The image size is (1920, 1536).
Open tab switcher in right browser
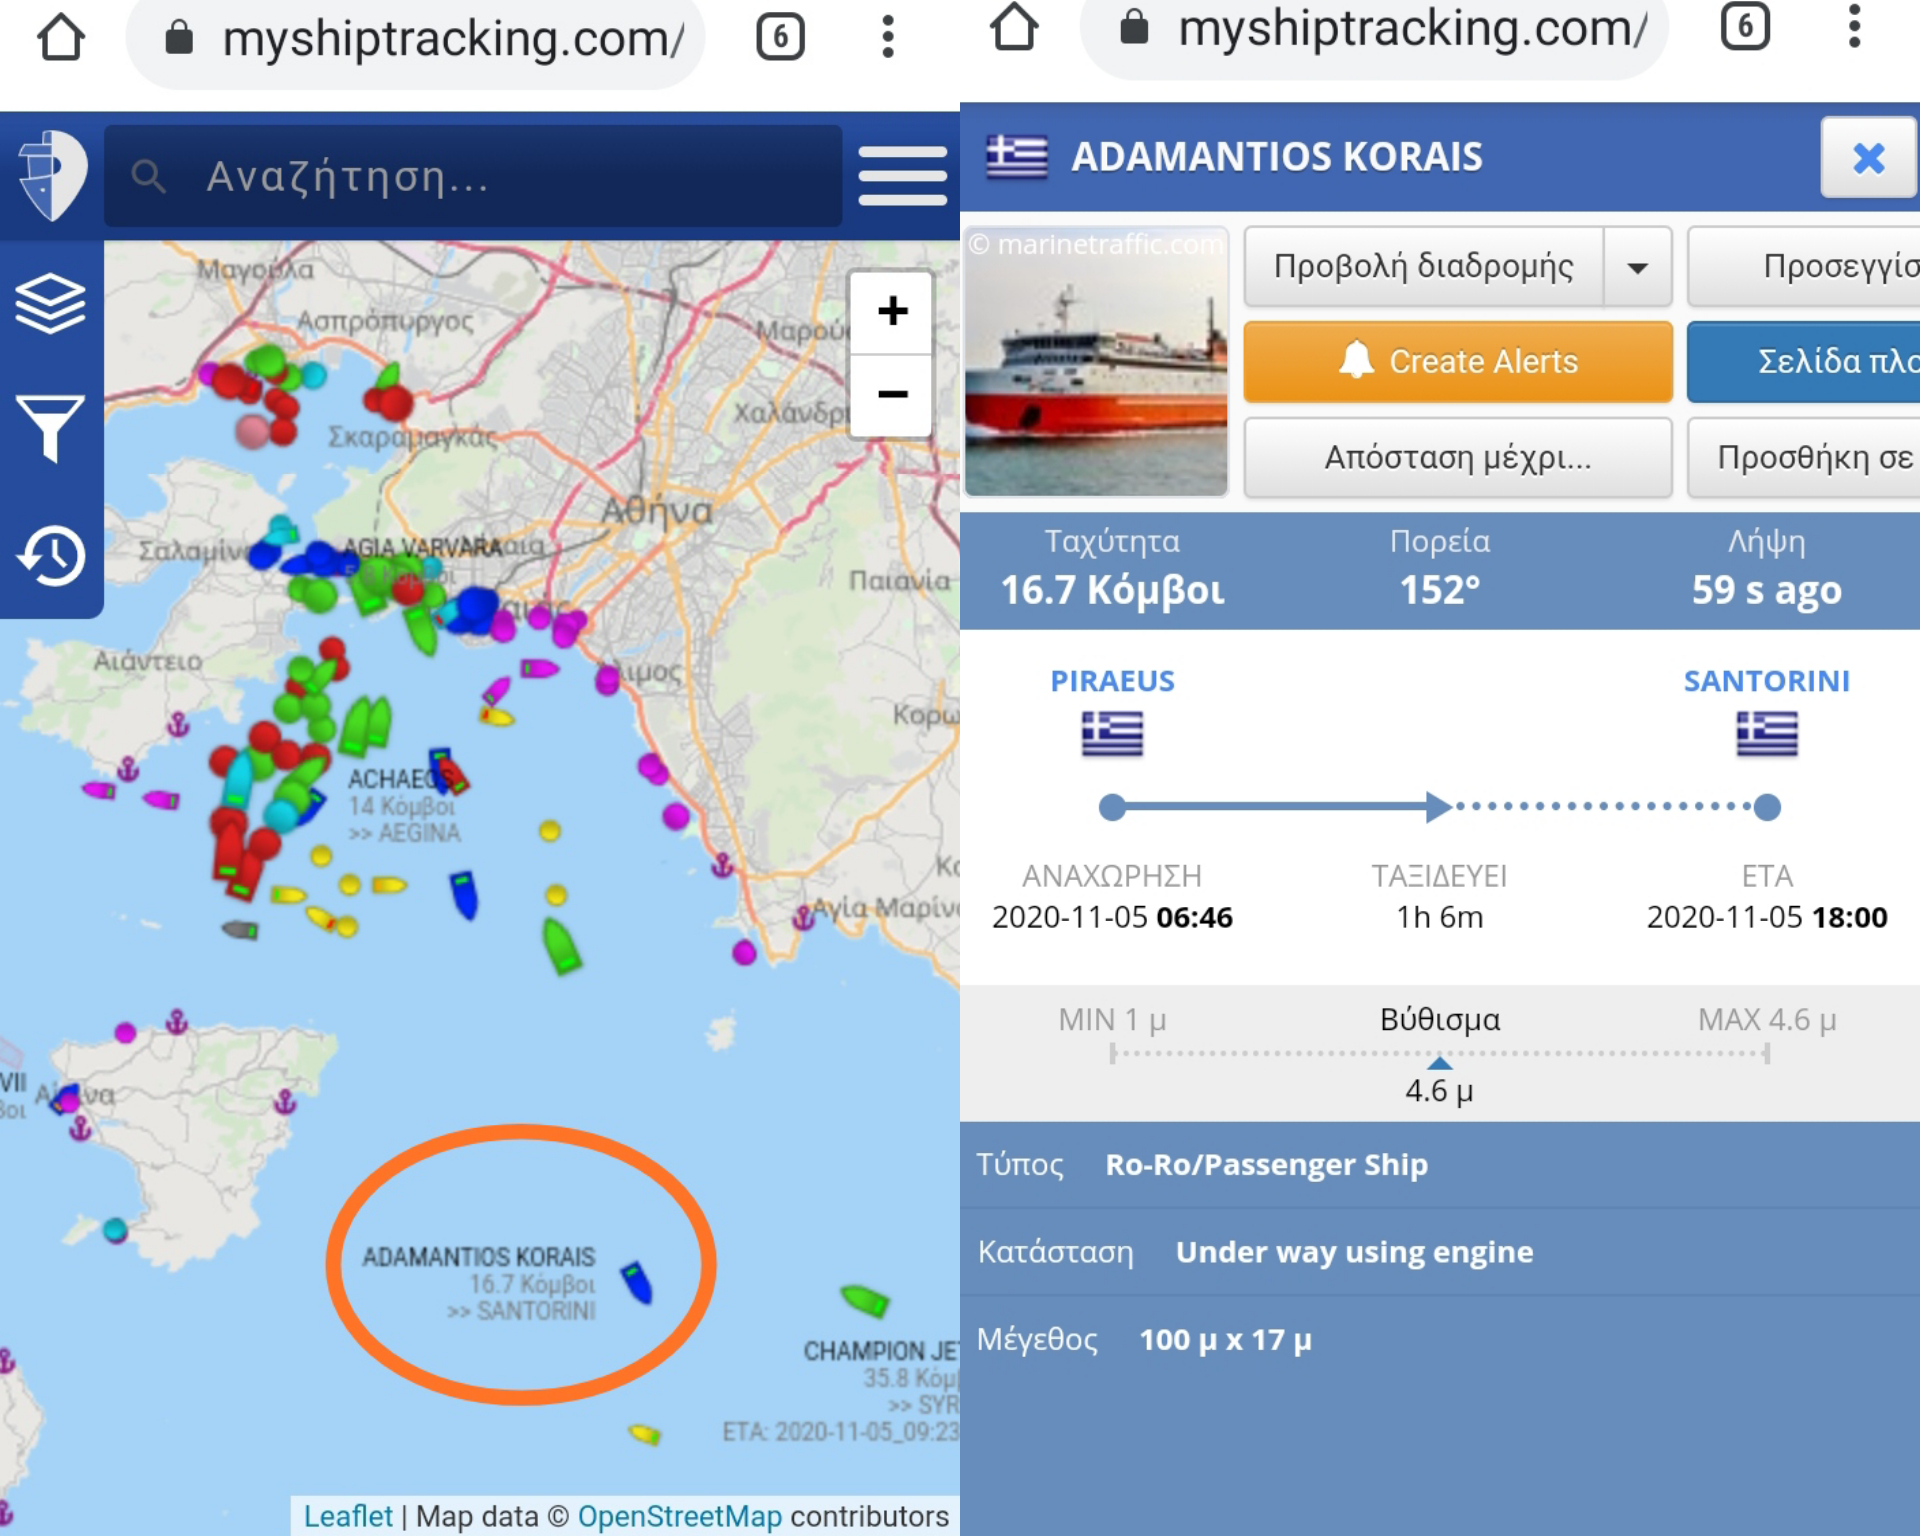coord(1745,26)
